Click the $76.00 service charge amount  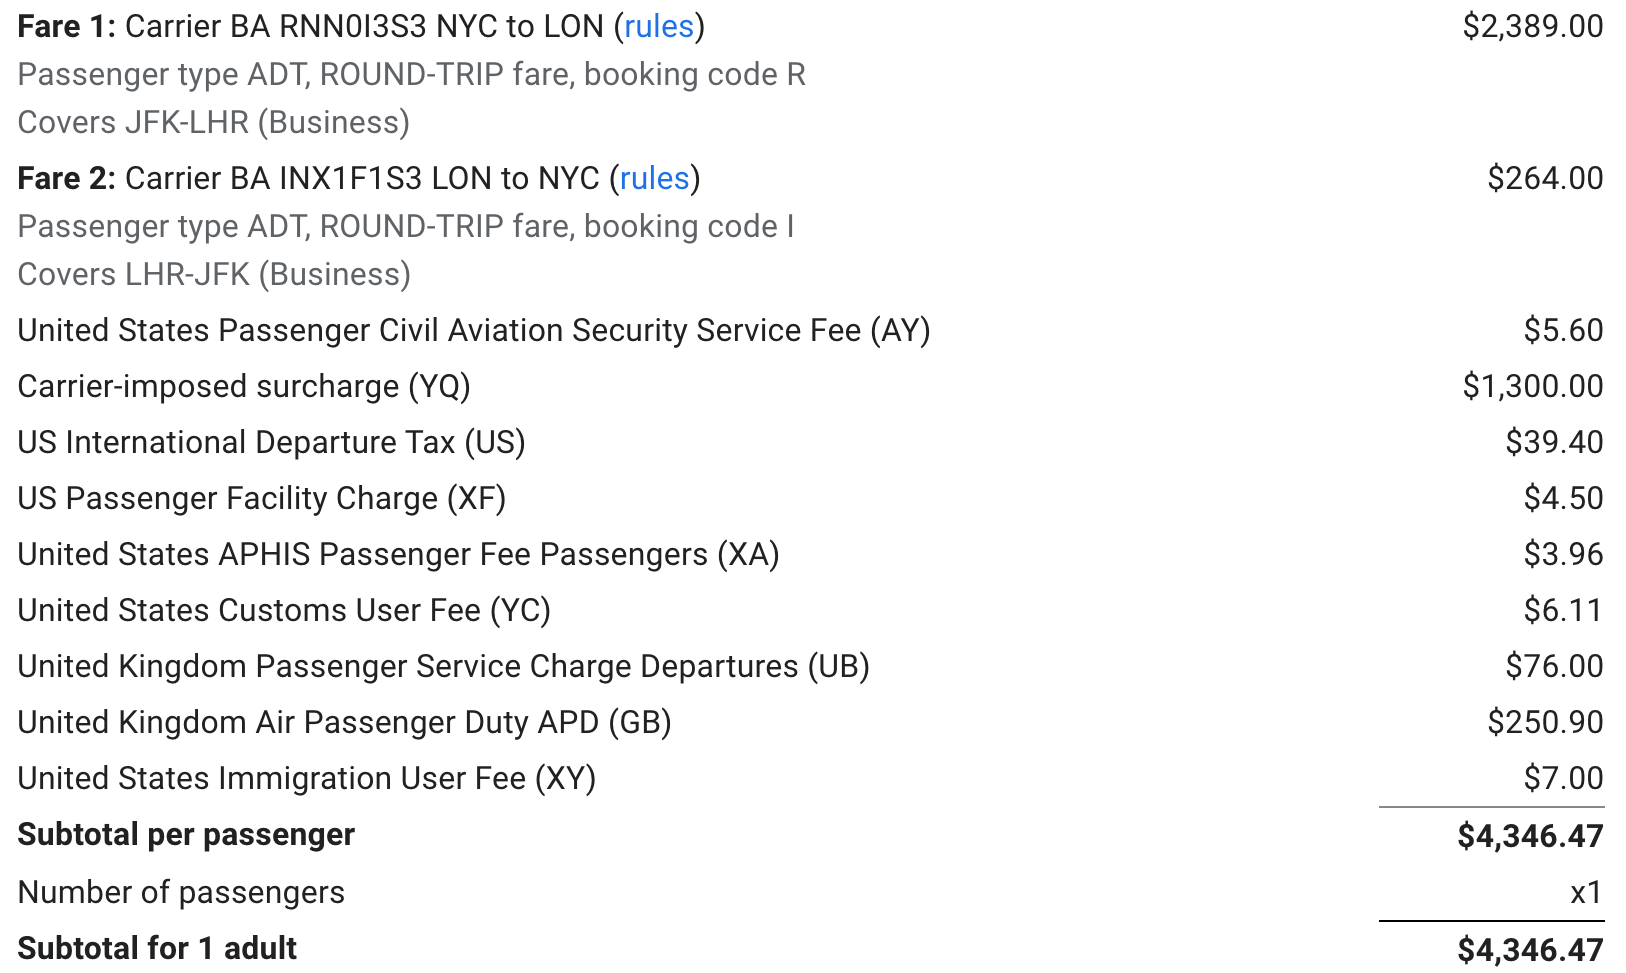pos(1554,666)
